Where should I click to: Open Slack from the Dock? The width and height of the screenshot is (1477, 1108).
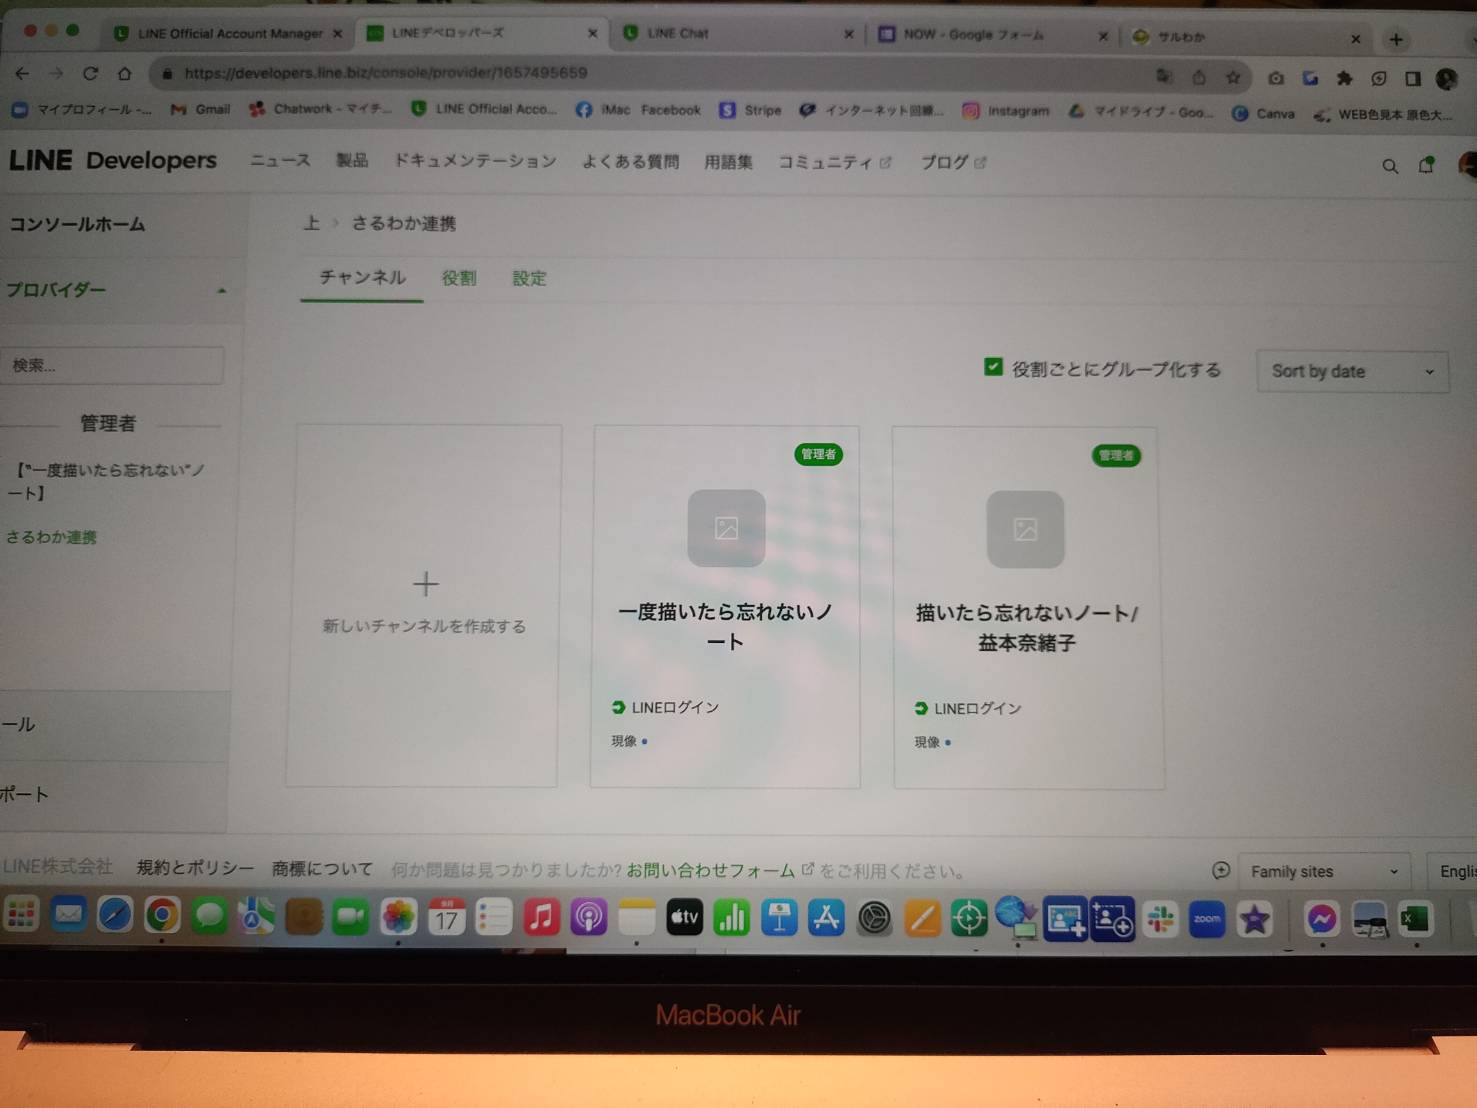point(1160,919)
